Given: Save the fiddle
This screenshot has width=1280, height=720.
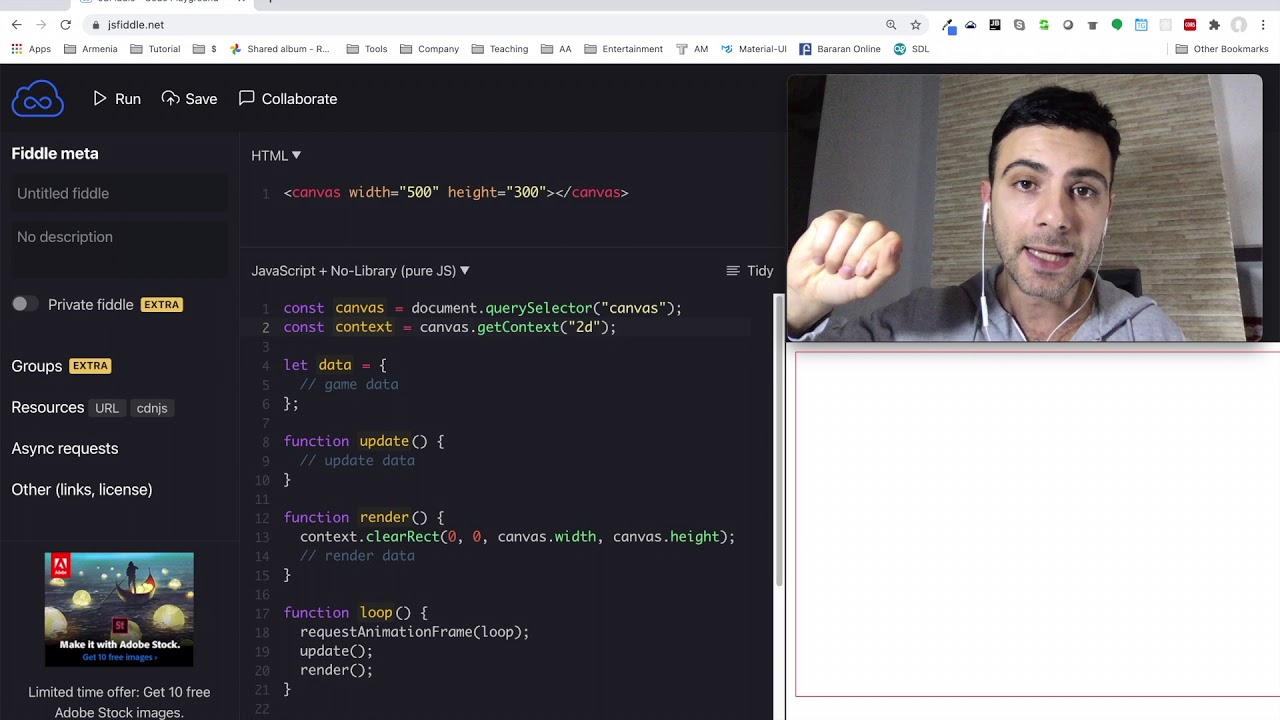Looking at the screenshot, I should 190,99.
